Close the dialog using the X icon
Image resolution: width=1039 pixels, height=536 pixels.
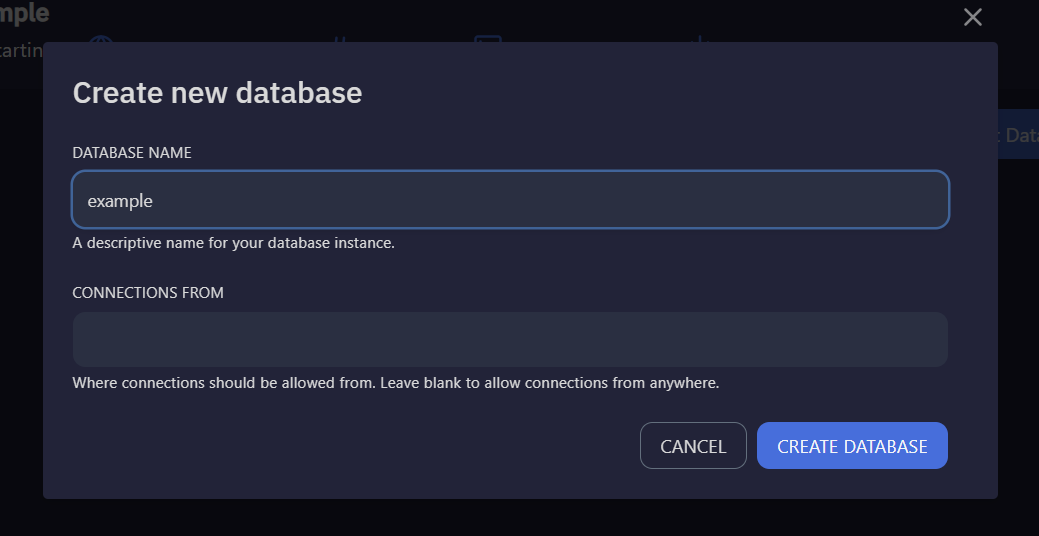972,17
